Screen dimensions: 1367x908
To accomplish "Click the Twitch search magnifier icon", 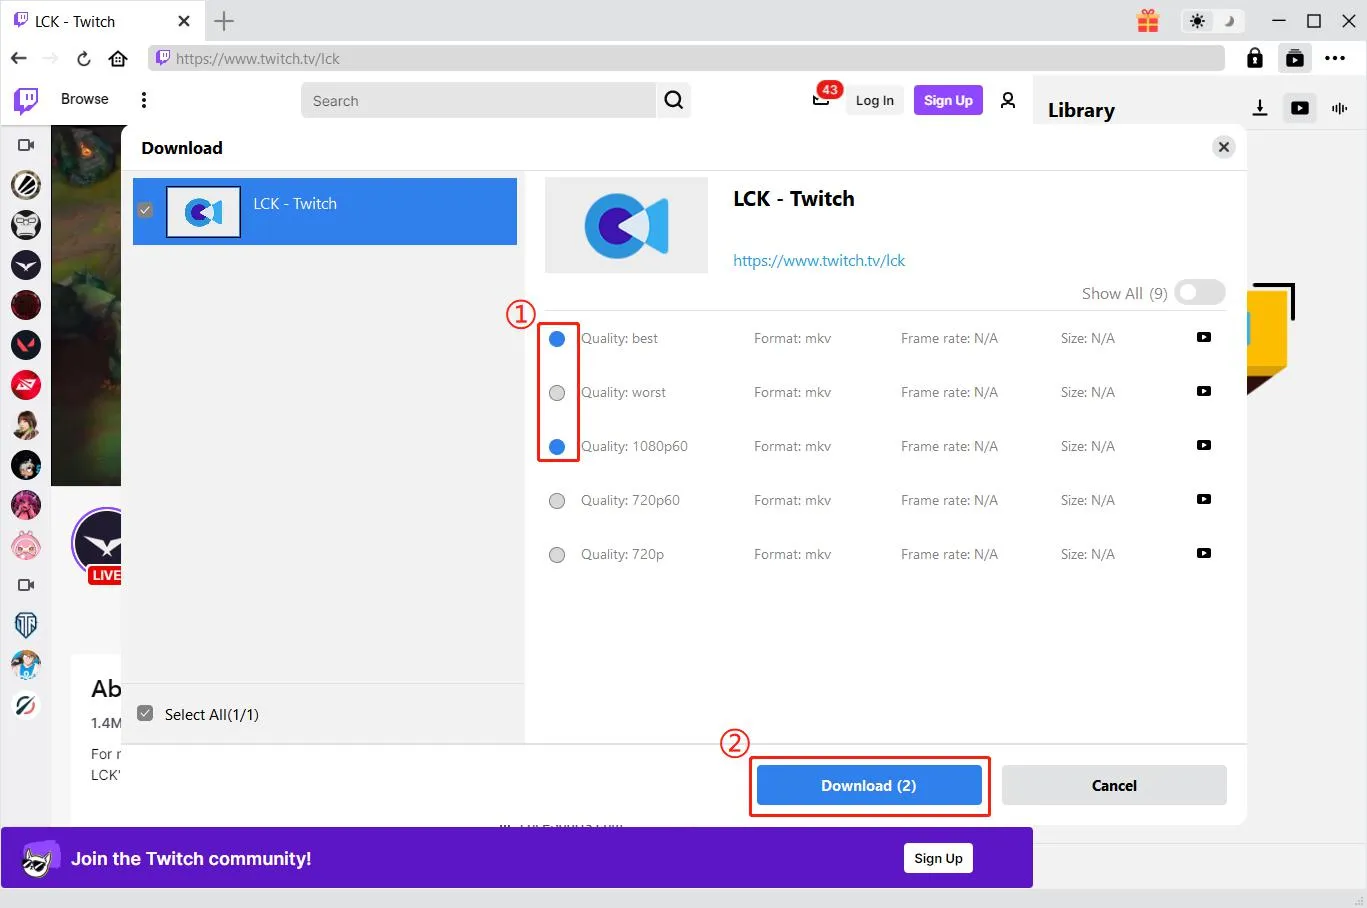I will tap(674, 100).
